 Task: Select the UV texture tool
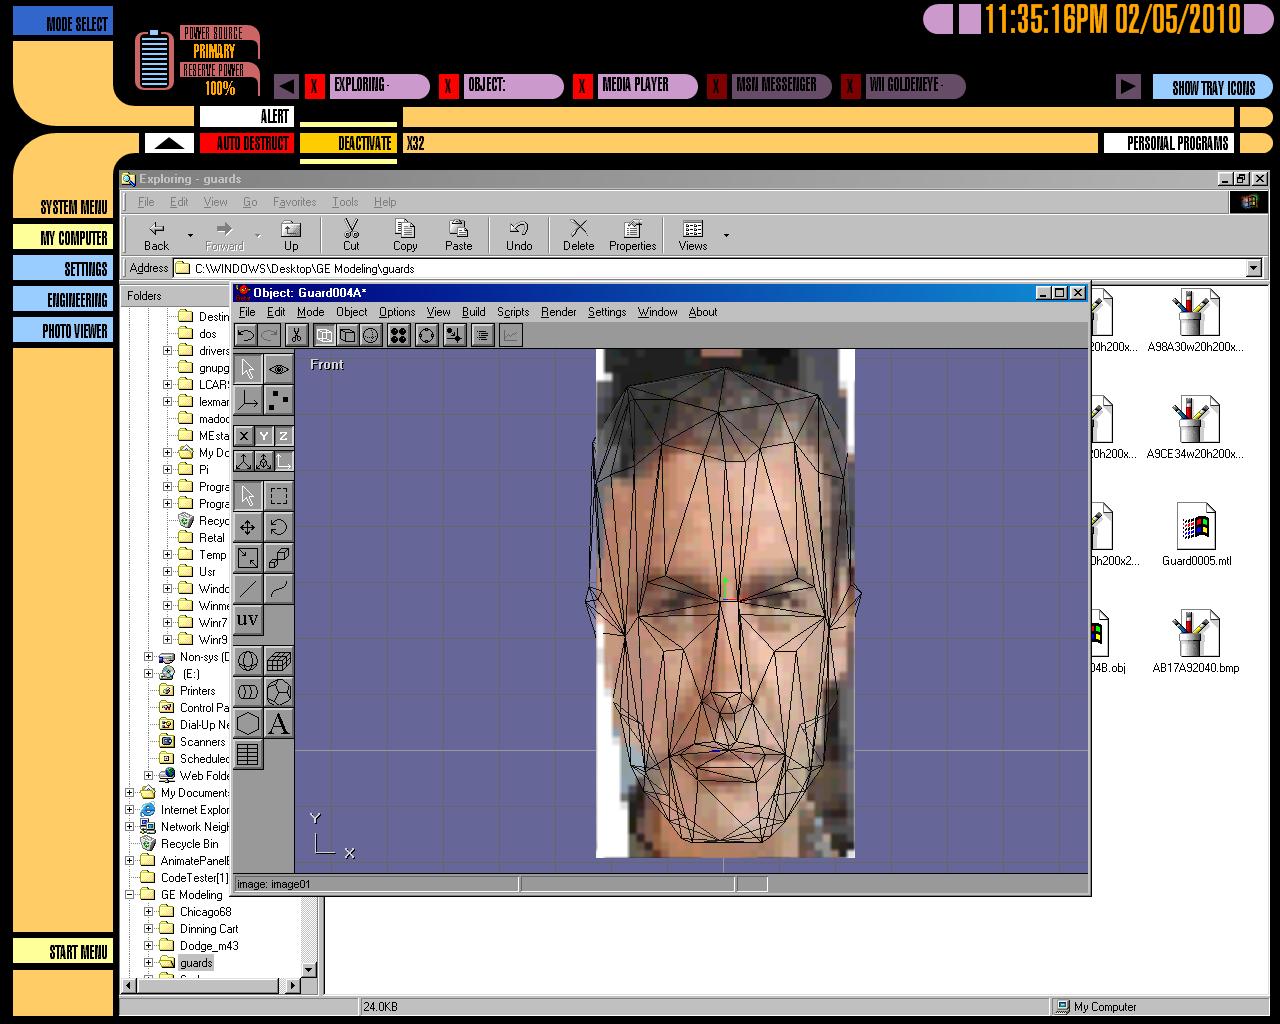[248, 620]
